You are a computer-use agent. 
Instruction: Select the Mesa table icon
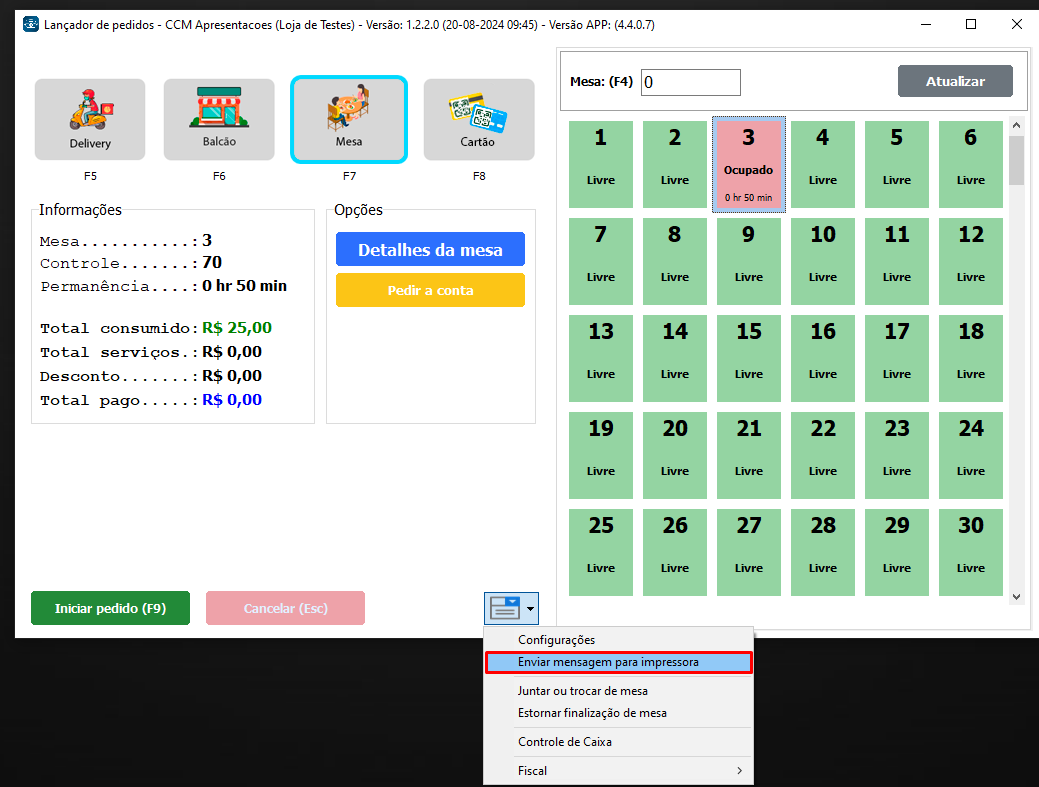pos(349,108)
